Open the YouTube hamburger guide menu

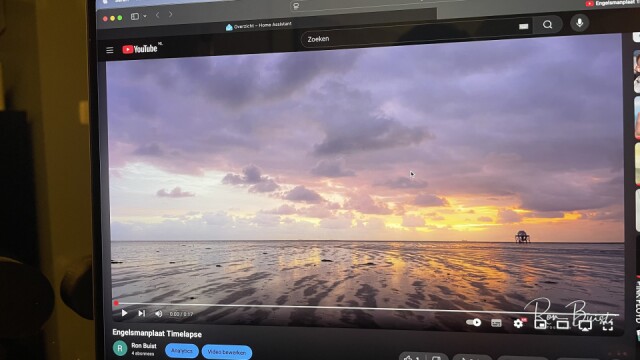[x=110, y=50]
